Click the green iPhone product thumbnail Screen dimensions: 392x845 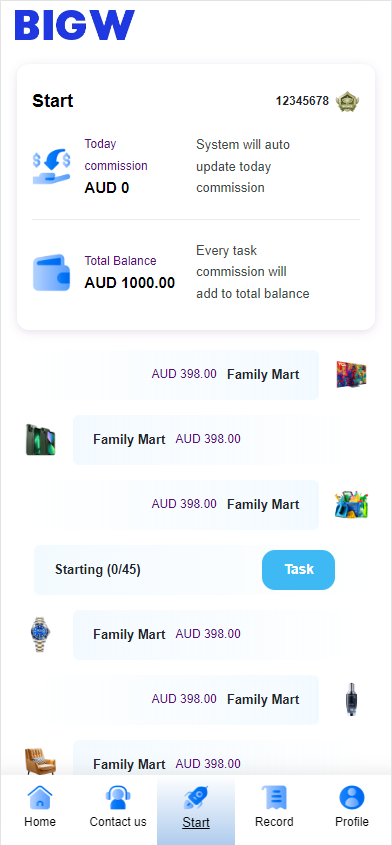point(40,440)
